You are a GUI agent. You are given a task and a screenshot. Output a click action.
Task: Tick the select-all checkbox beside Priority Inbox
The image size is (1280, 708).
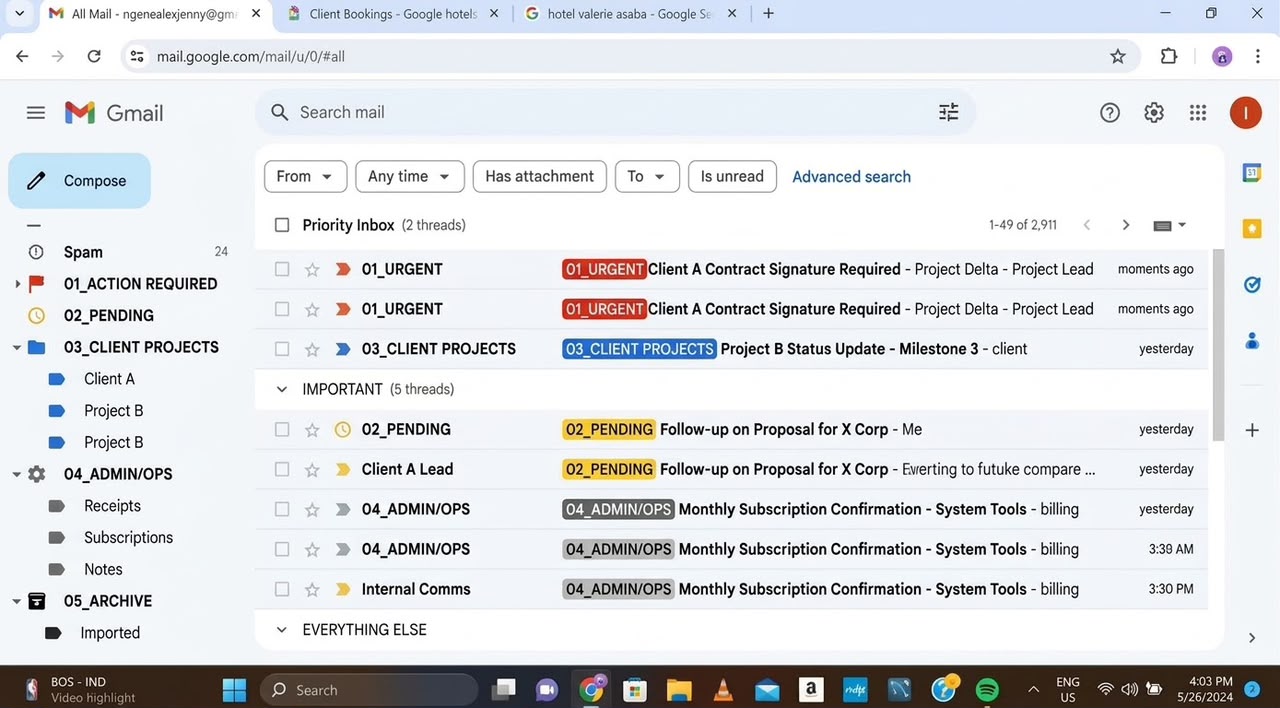[282, 225]
